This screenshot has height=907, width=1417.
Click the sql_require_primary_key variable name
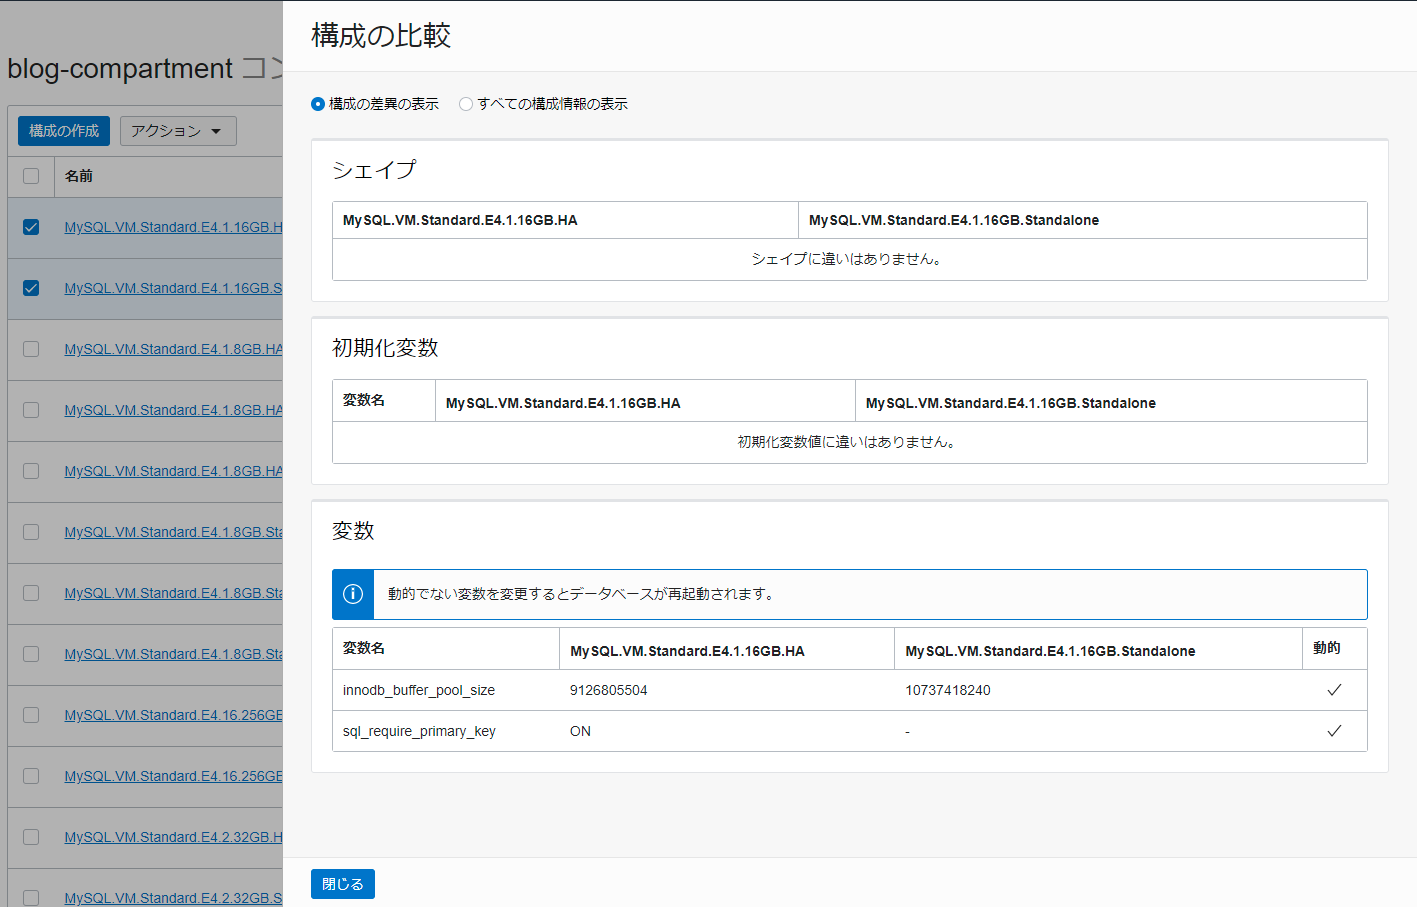click(x=419, y=731)
